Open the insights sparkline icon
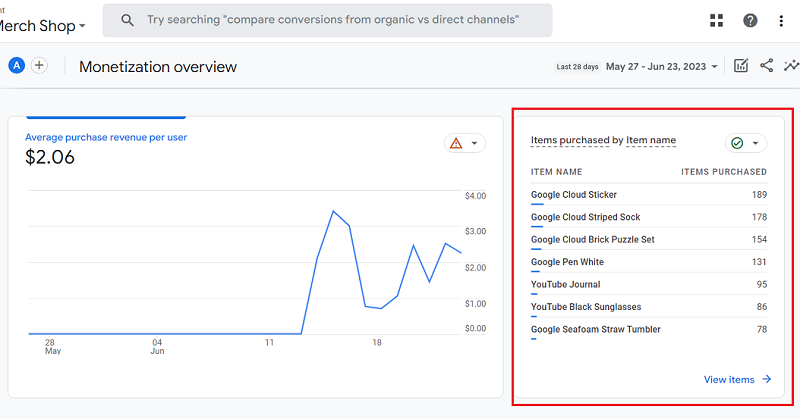The image size is (800, 419). (791, 66)
